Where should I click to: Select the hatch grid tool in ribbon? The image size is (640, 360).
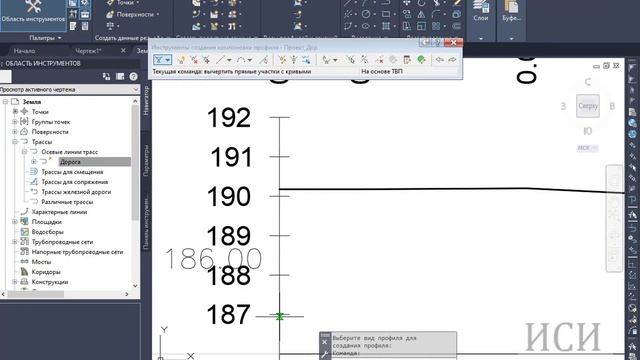pyautogui.click(x=386, y=26)
